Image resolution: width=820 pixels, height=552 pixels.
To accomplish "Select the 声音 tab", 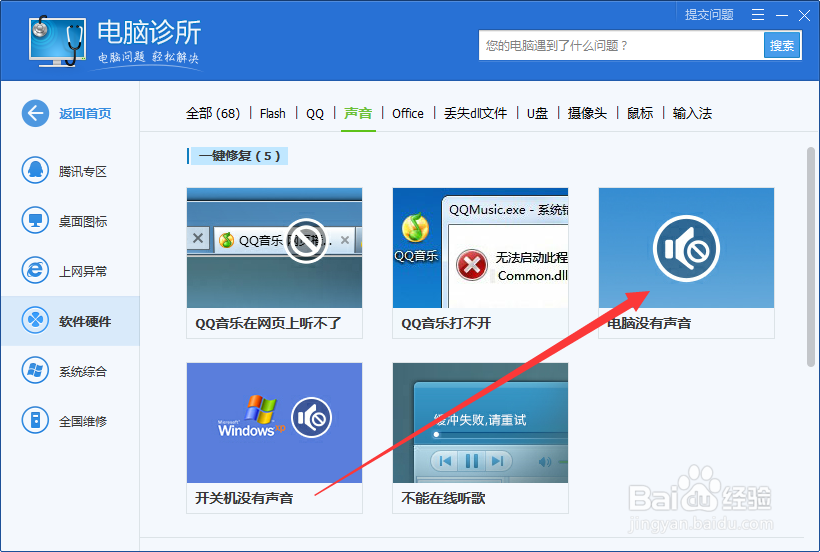I will pyautogui.click(x=358, y=113).
